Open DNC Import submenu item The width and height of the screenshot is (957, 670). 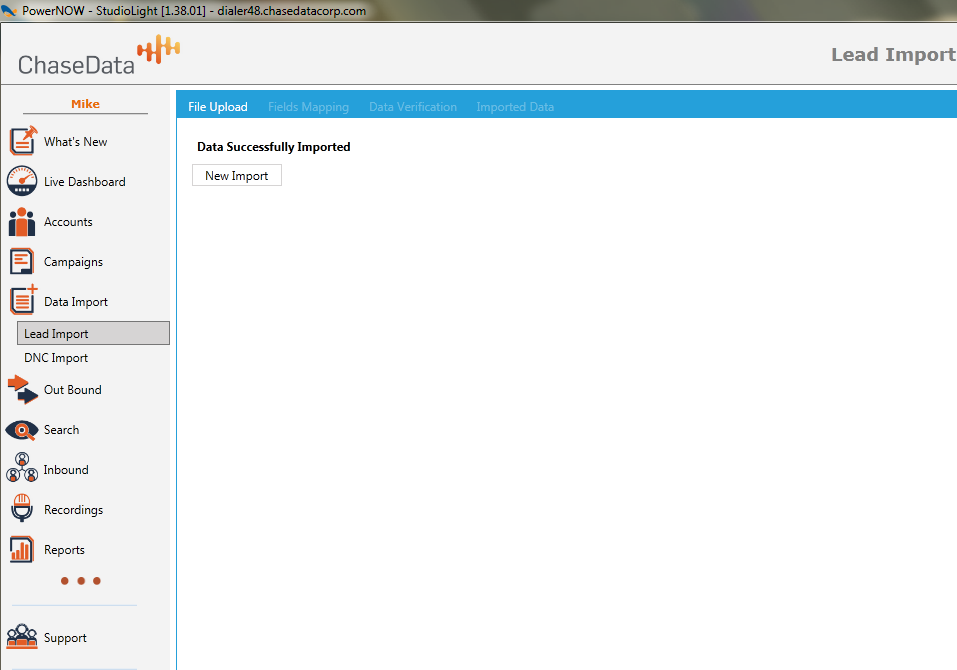pos(56,358)
